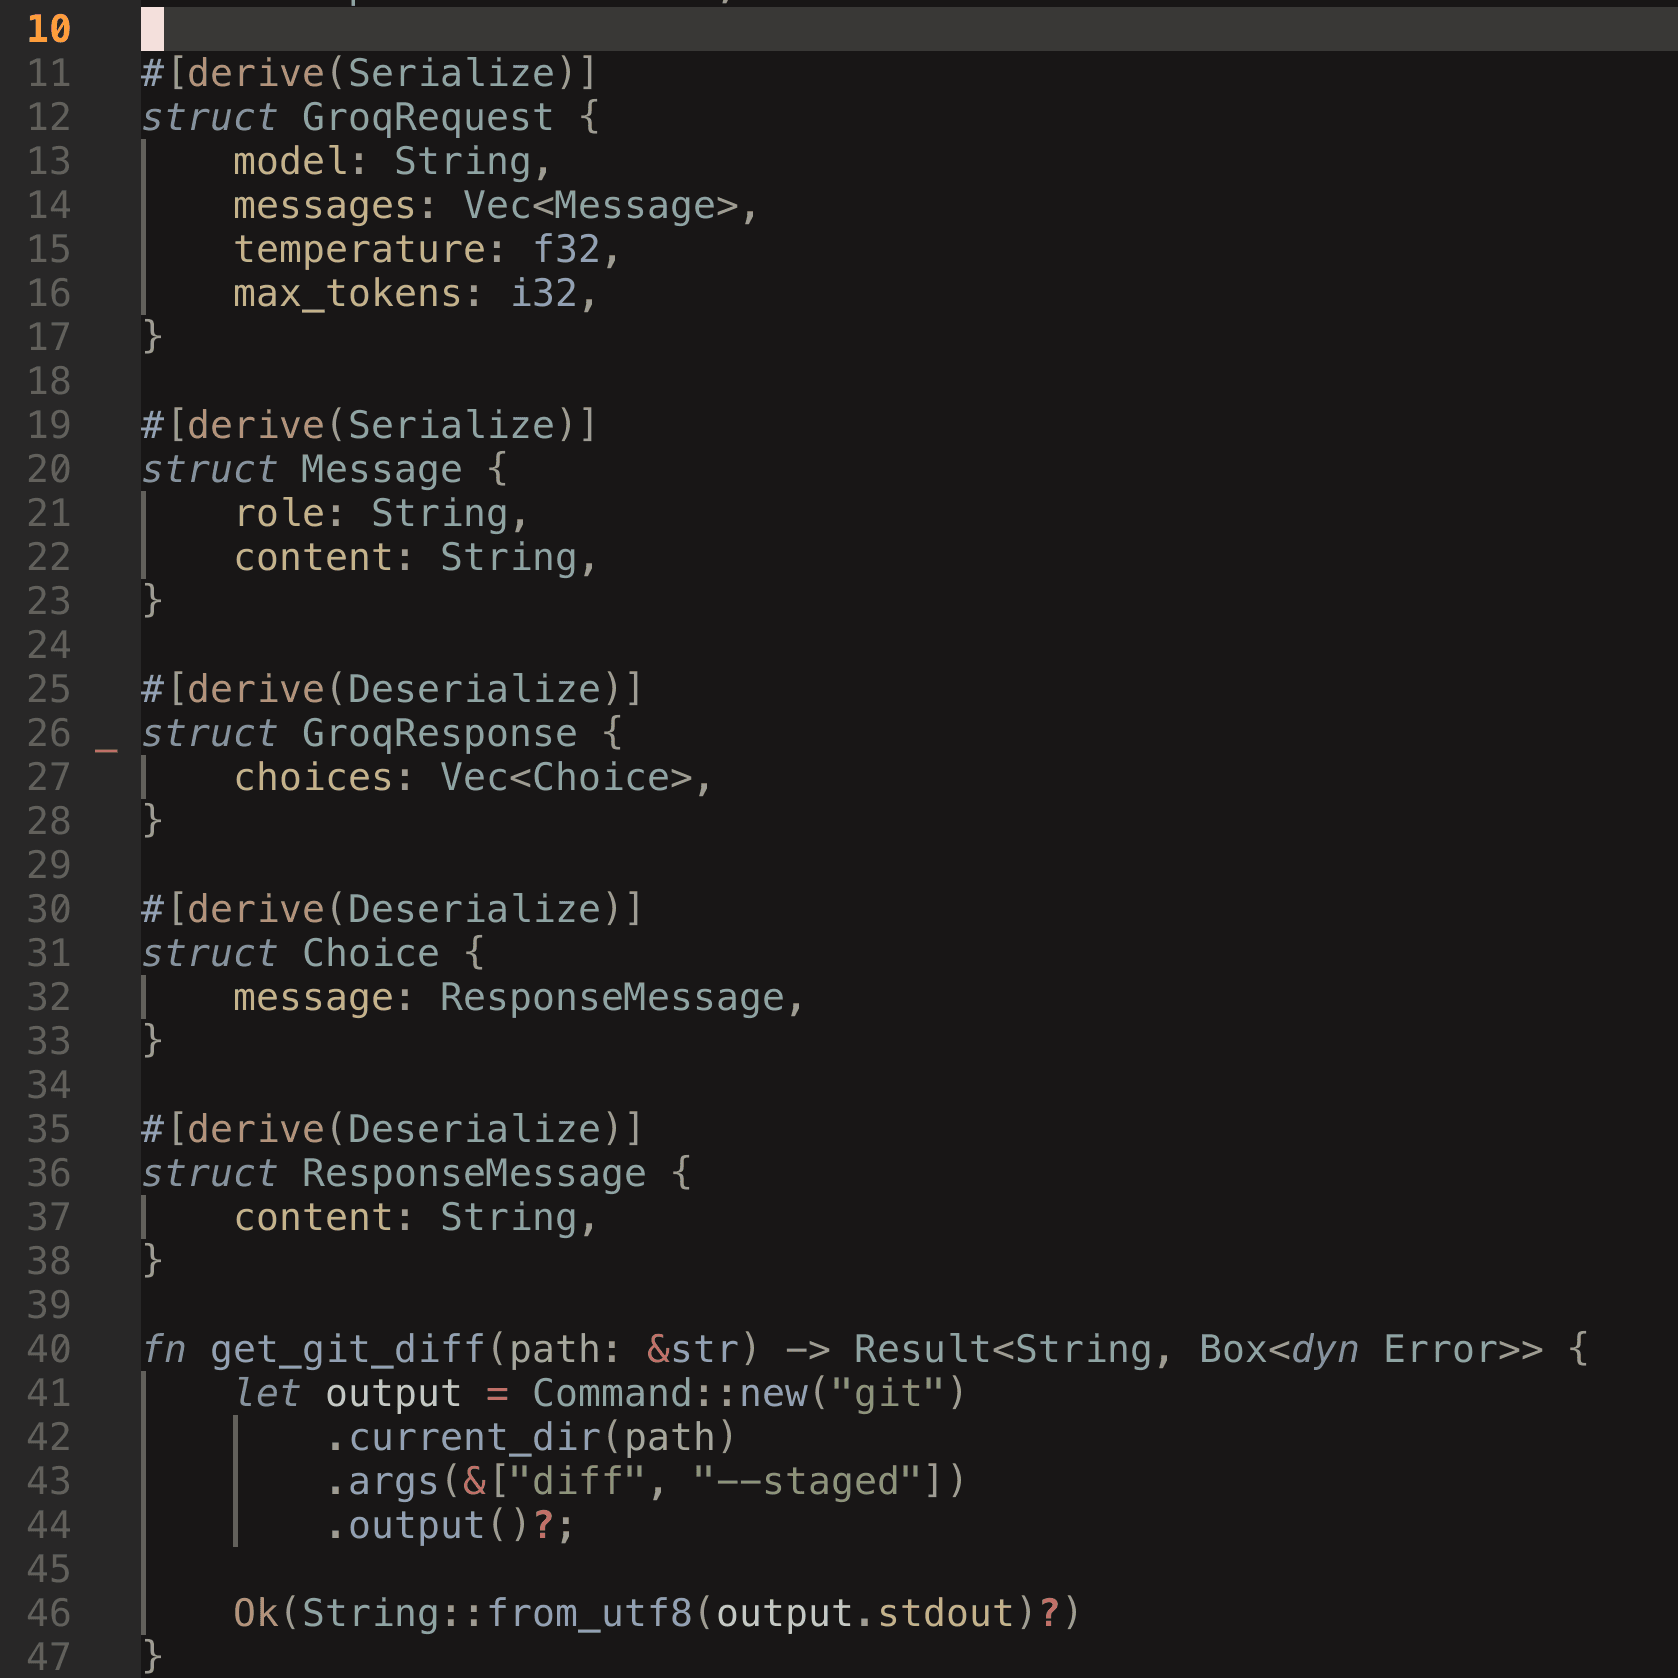
Task: Select the Deserialize attribute above GroqResponse
Action: [x=392, y=688]
